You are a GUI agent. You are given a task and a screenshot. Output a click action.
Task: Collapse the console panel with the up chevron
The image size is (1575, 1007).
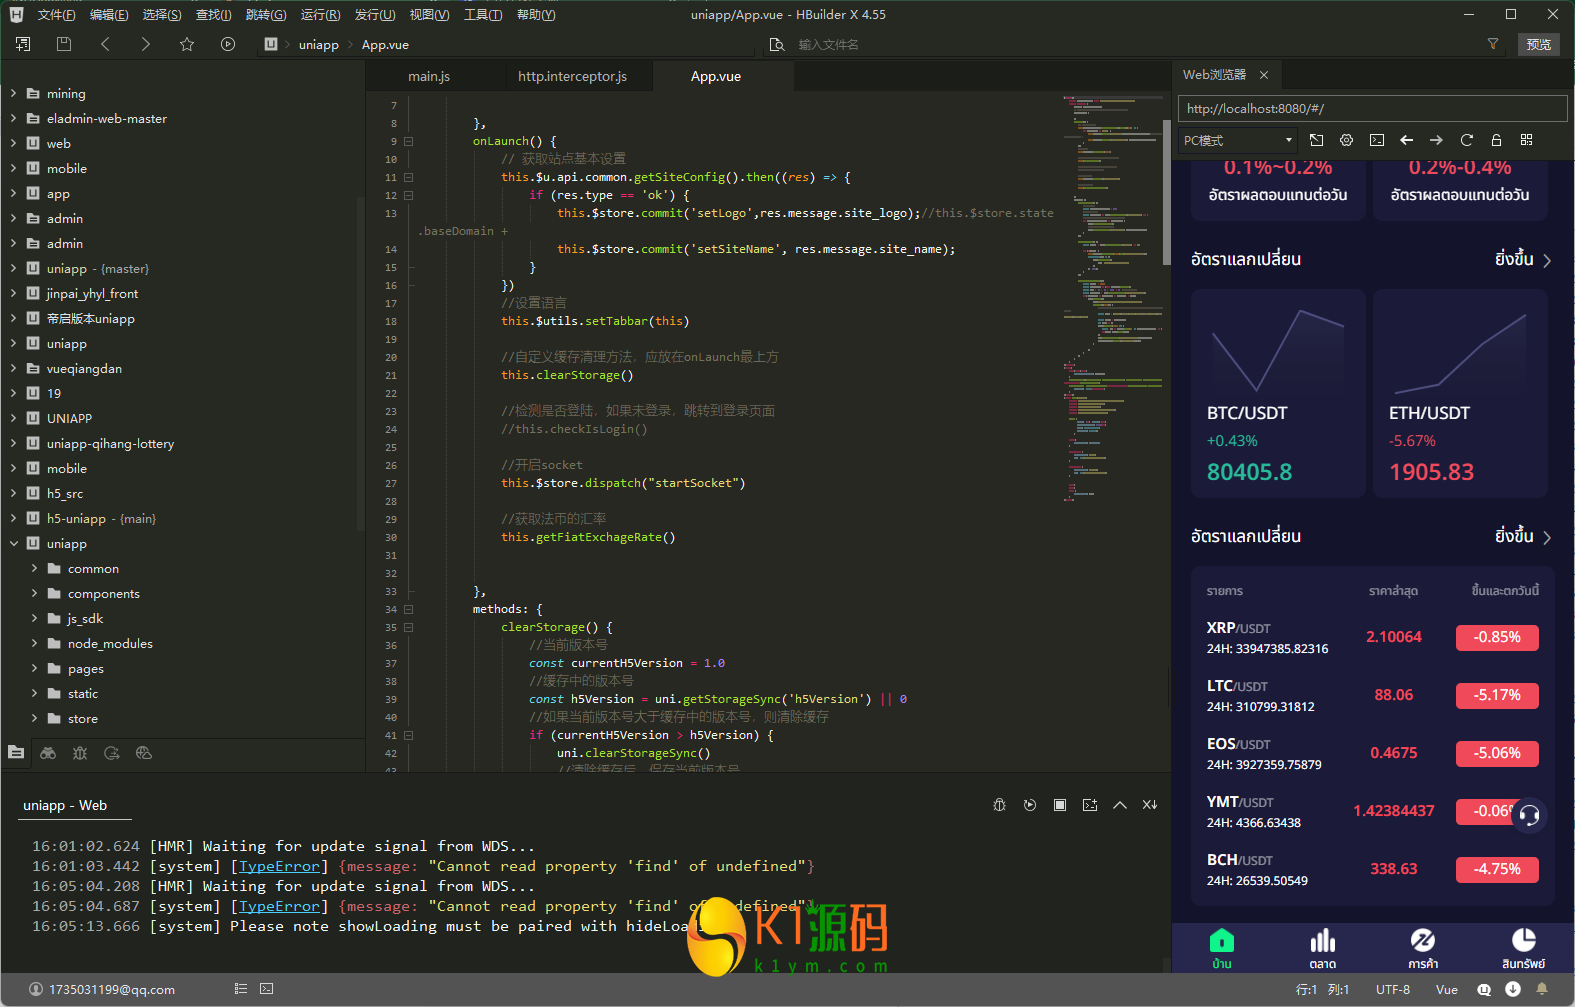(1120, 805)
